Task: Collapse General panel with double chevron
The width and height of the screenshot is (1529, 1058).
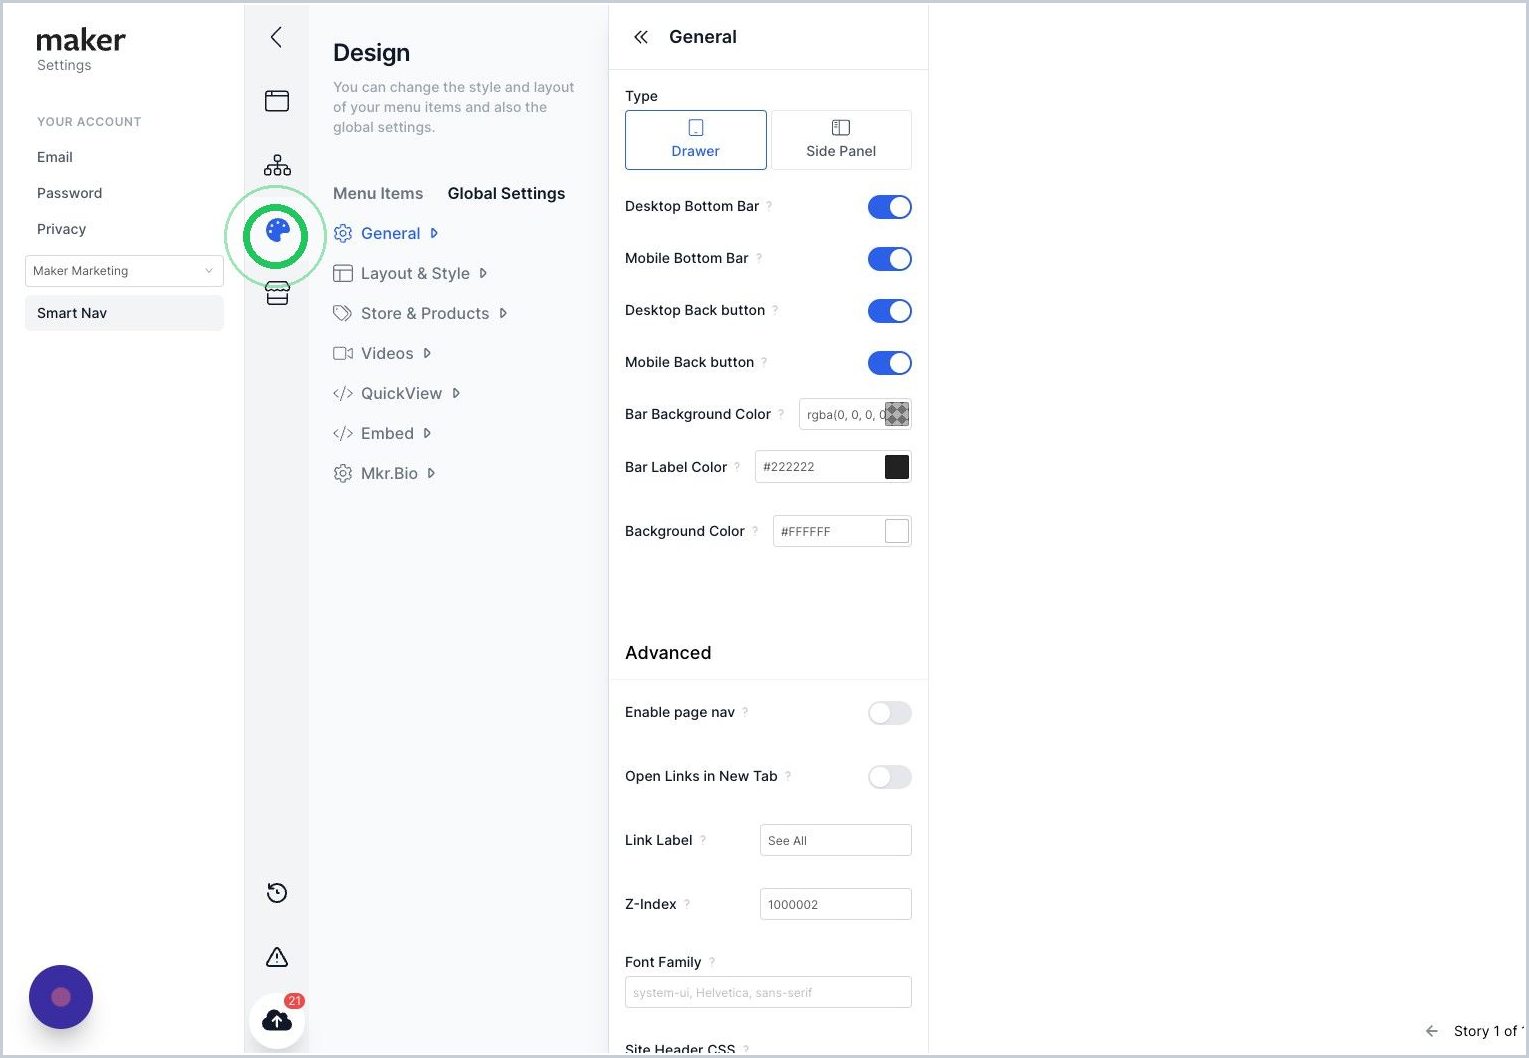Action: (641, 37)
